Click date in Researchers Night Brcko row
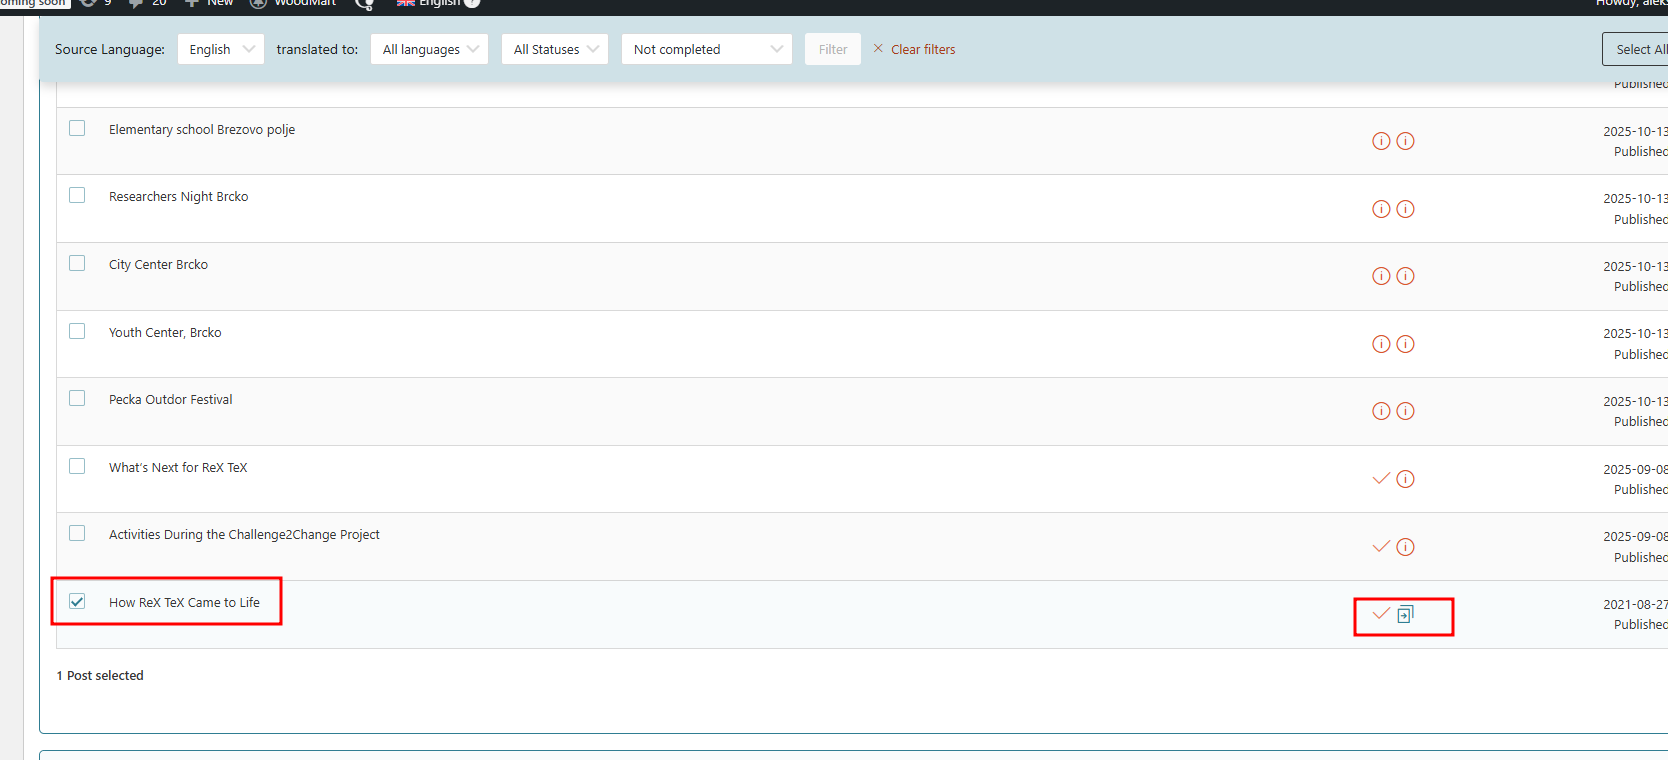Viewport: 1668px width, 760px height. (x=1635, y=199)
